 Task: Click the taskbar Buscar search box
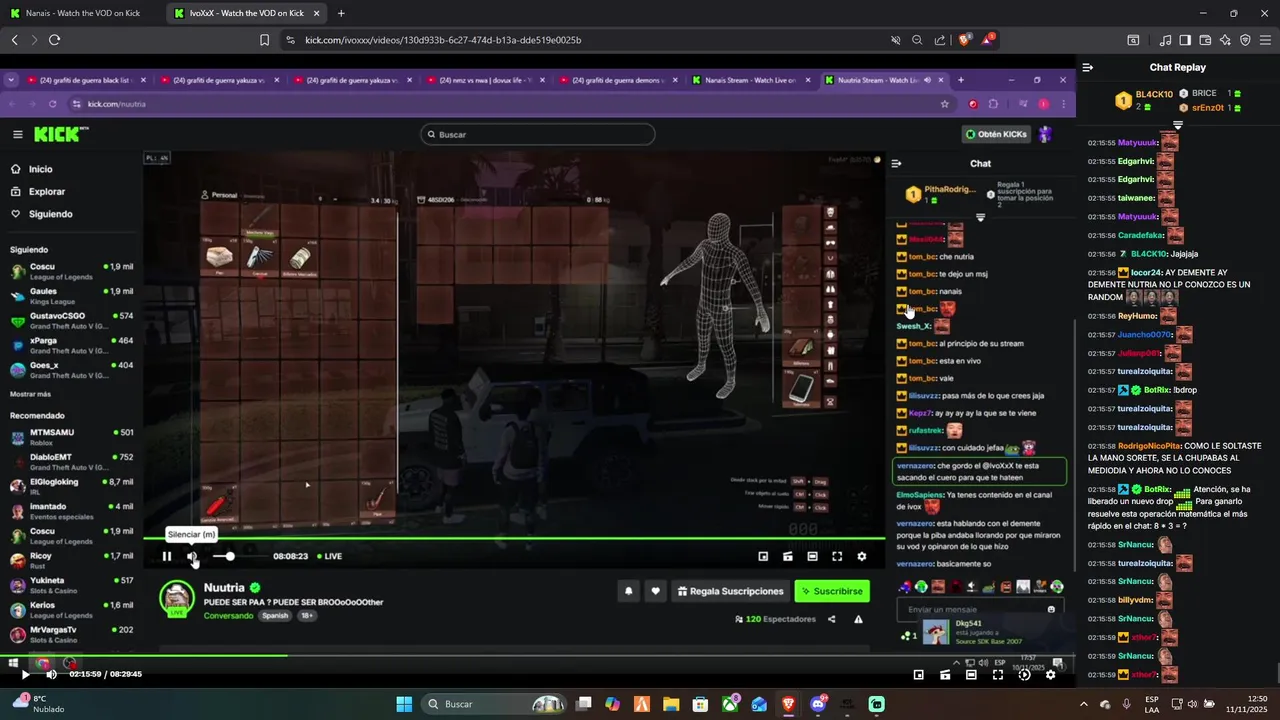coord(492,704)
